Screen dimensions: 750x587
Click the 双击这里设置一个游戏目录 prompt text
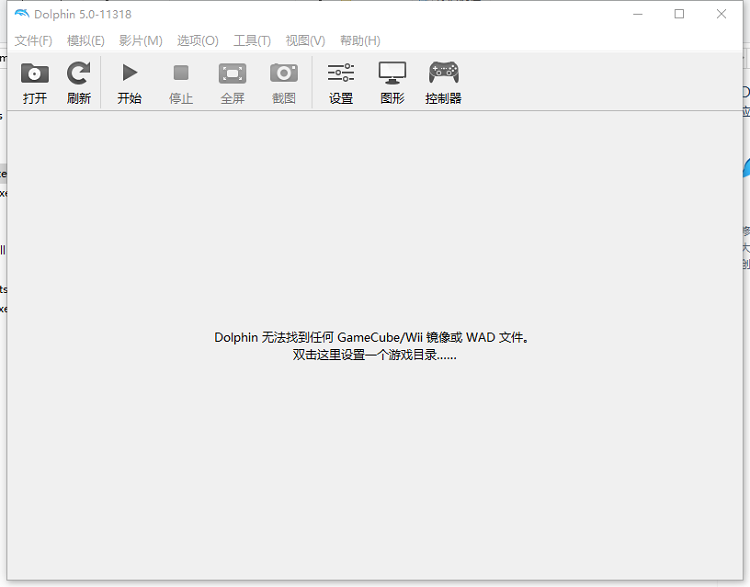(374, 355)
